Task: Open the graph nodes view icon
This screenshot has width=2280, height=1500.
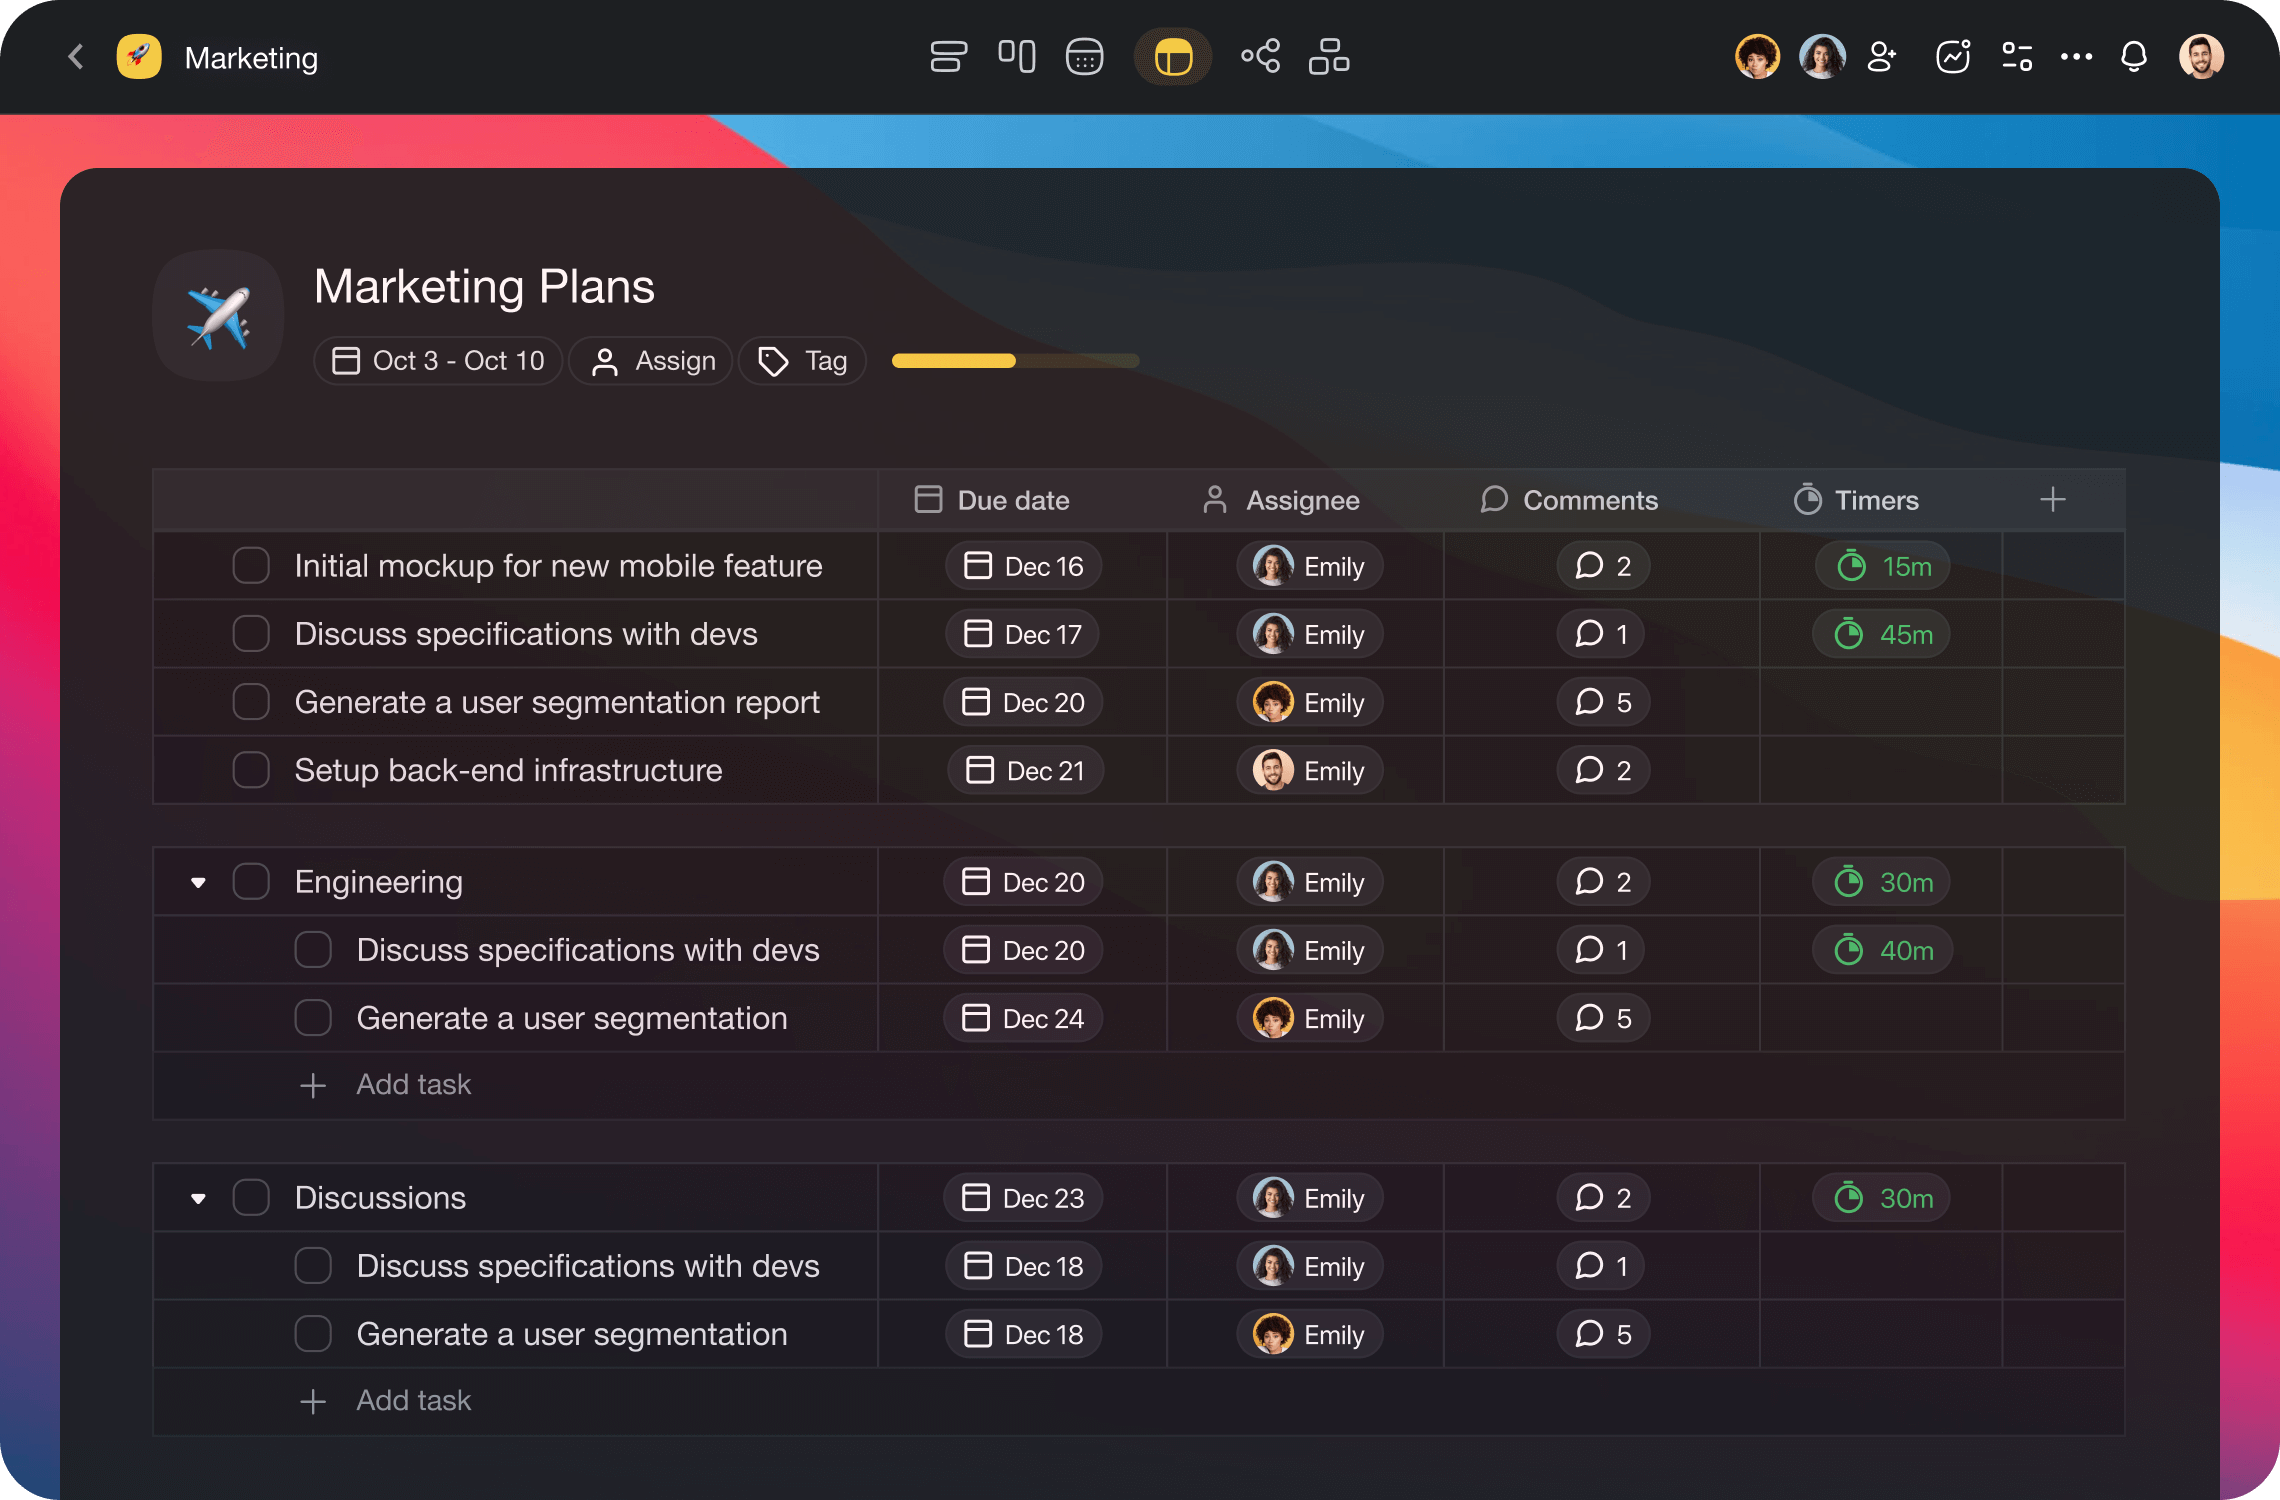Action: [x=1260, y=57]
